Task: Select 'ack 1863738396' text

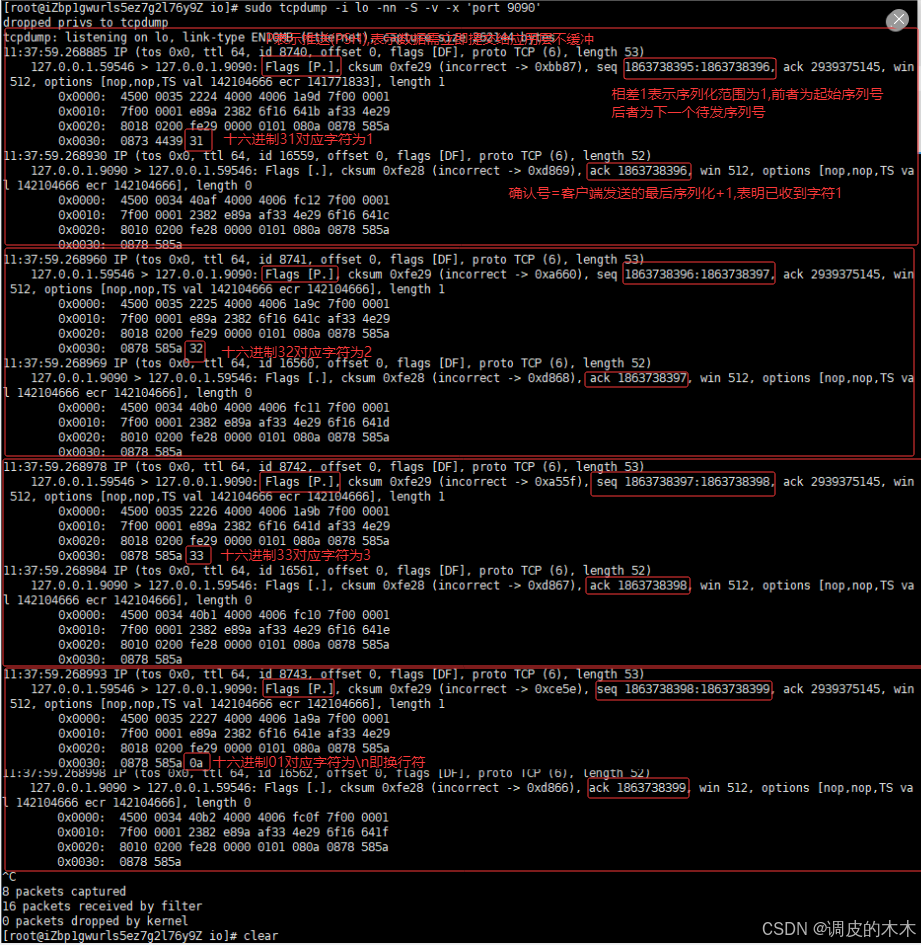Action: point(638,171)
